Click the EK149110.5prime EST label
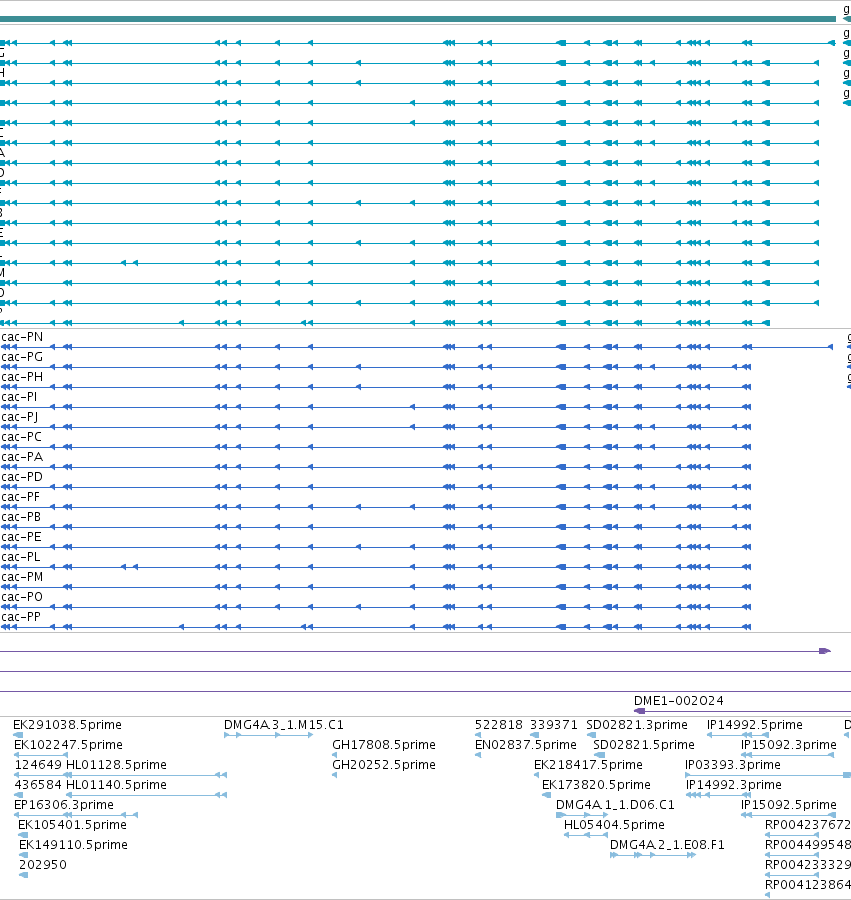The image size is (851, 900). [73, 845]
